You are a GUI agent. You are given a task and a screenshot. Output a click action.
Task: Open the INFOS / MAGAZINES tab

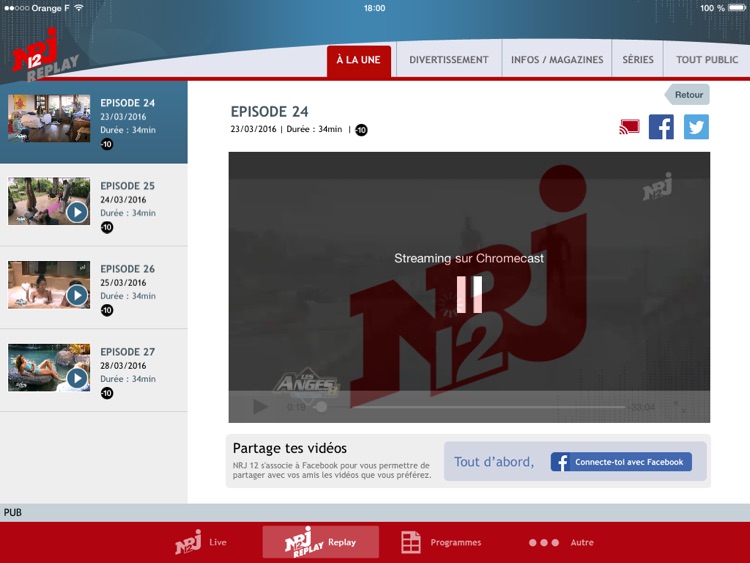(557, 60)
